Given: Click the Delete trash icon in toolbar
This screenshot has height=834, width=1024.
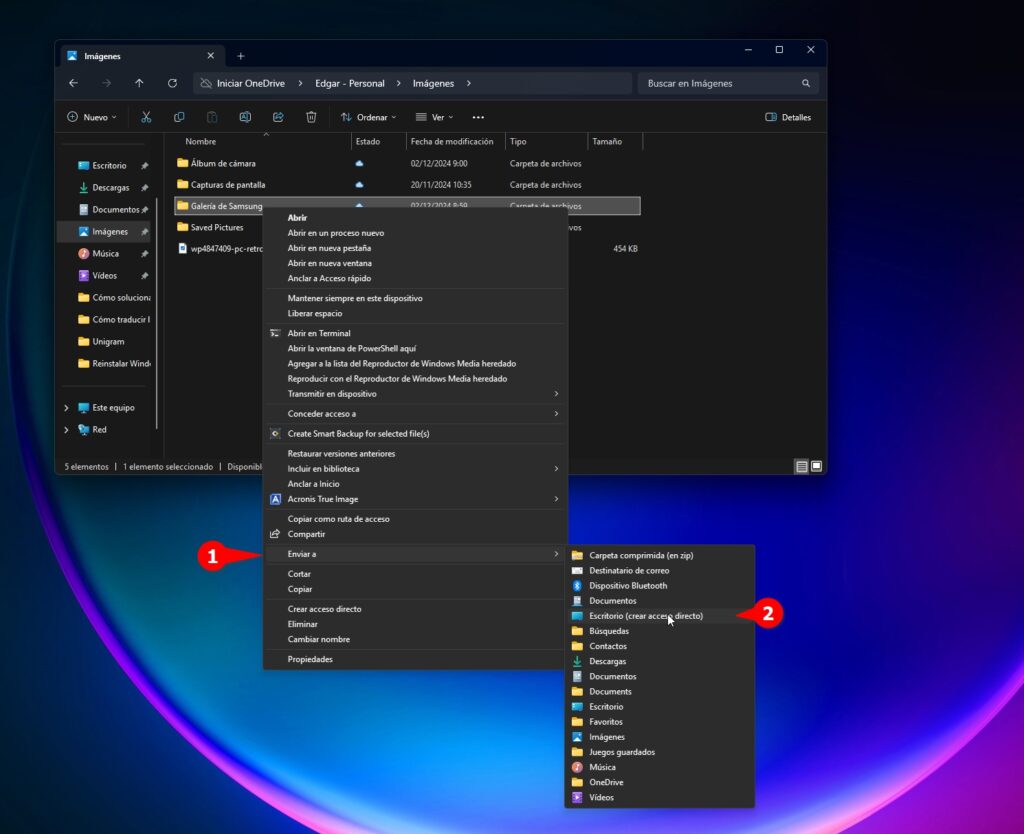Looking at the screenshot, I should (x=311, y=117).
